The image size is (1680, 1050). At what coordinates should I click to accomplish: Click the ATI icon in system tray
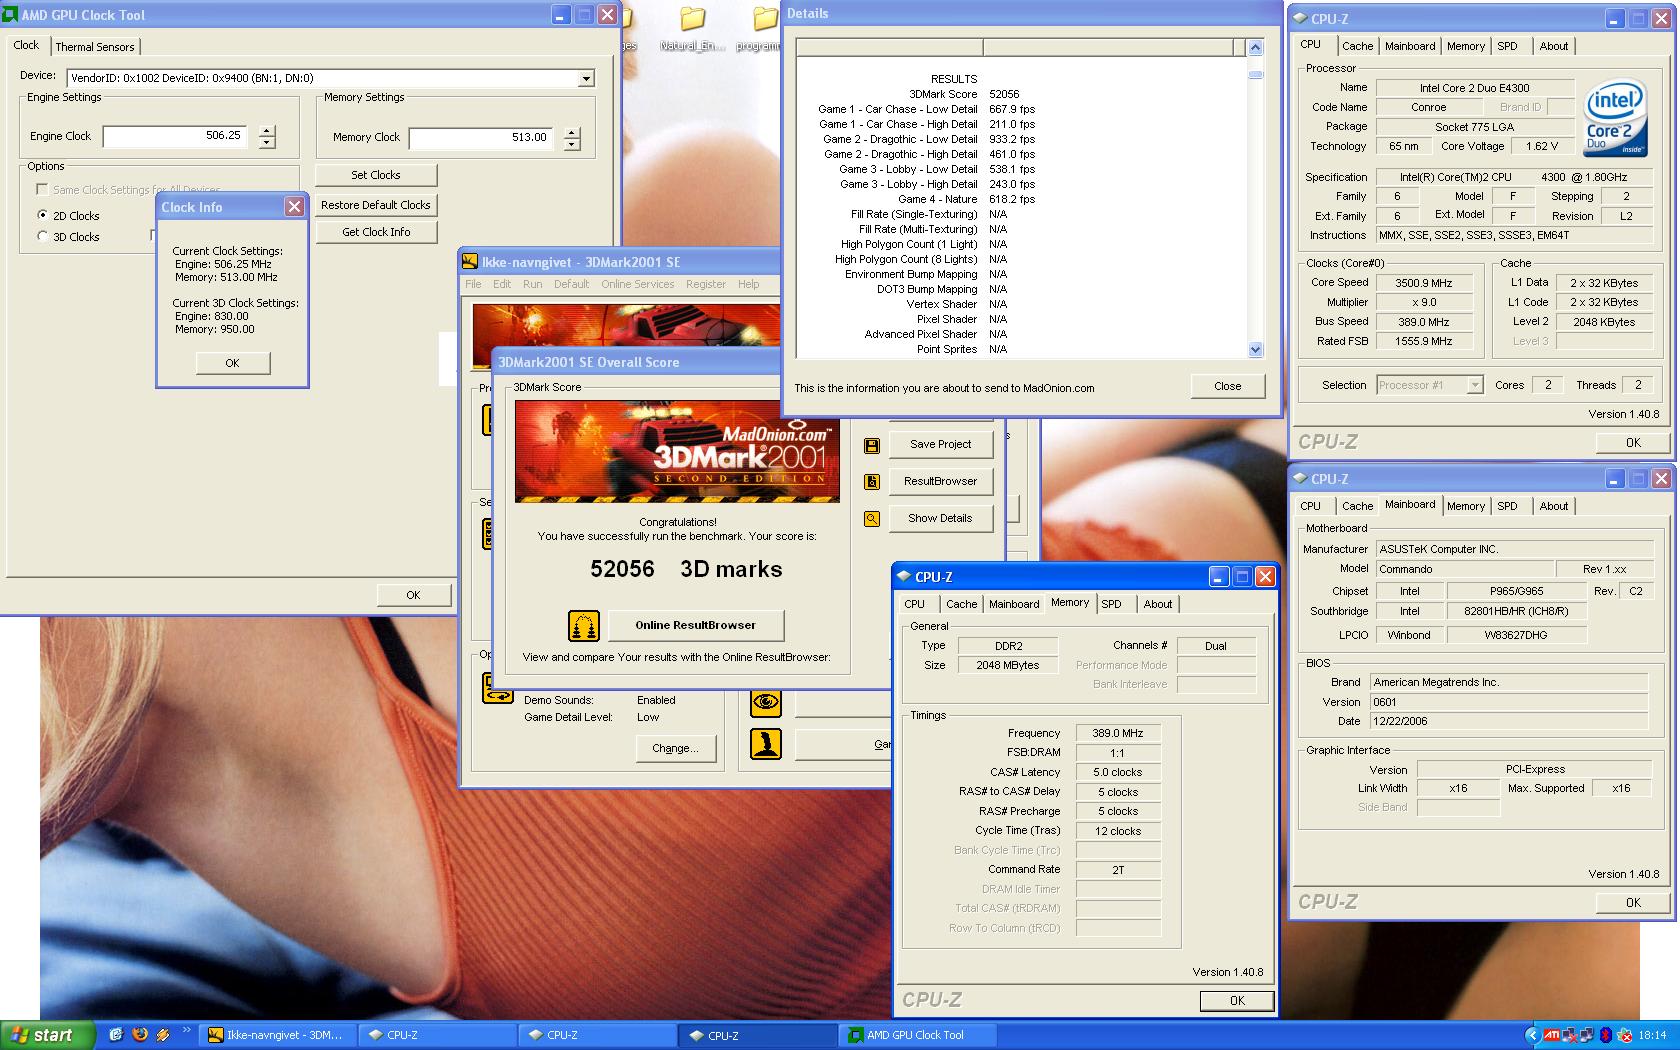(1551, 1035)
